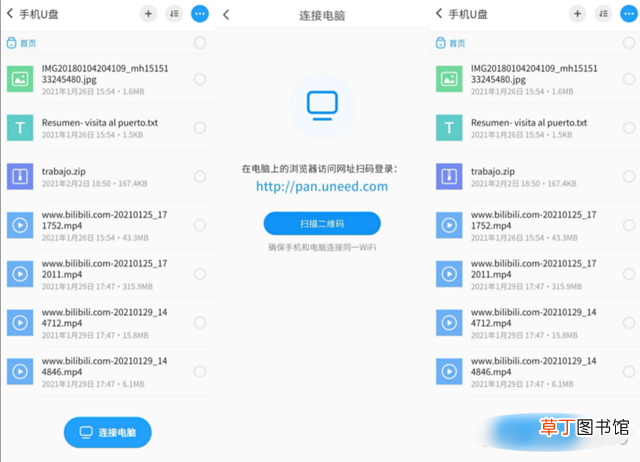Select all via 首页 row circle, right panel
This screenshot has height=462, width=640.
[629, 43]
